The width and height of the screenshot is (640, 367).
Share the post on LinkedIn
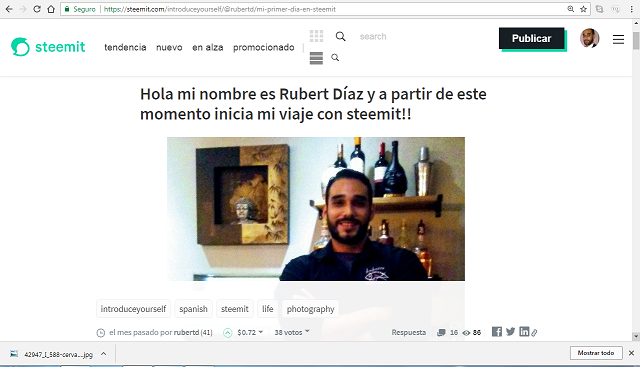coord(524,331)
